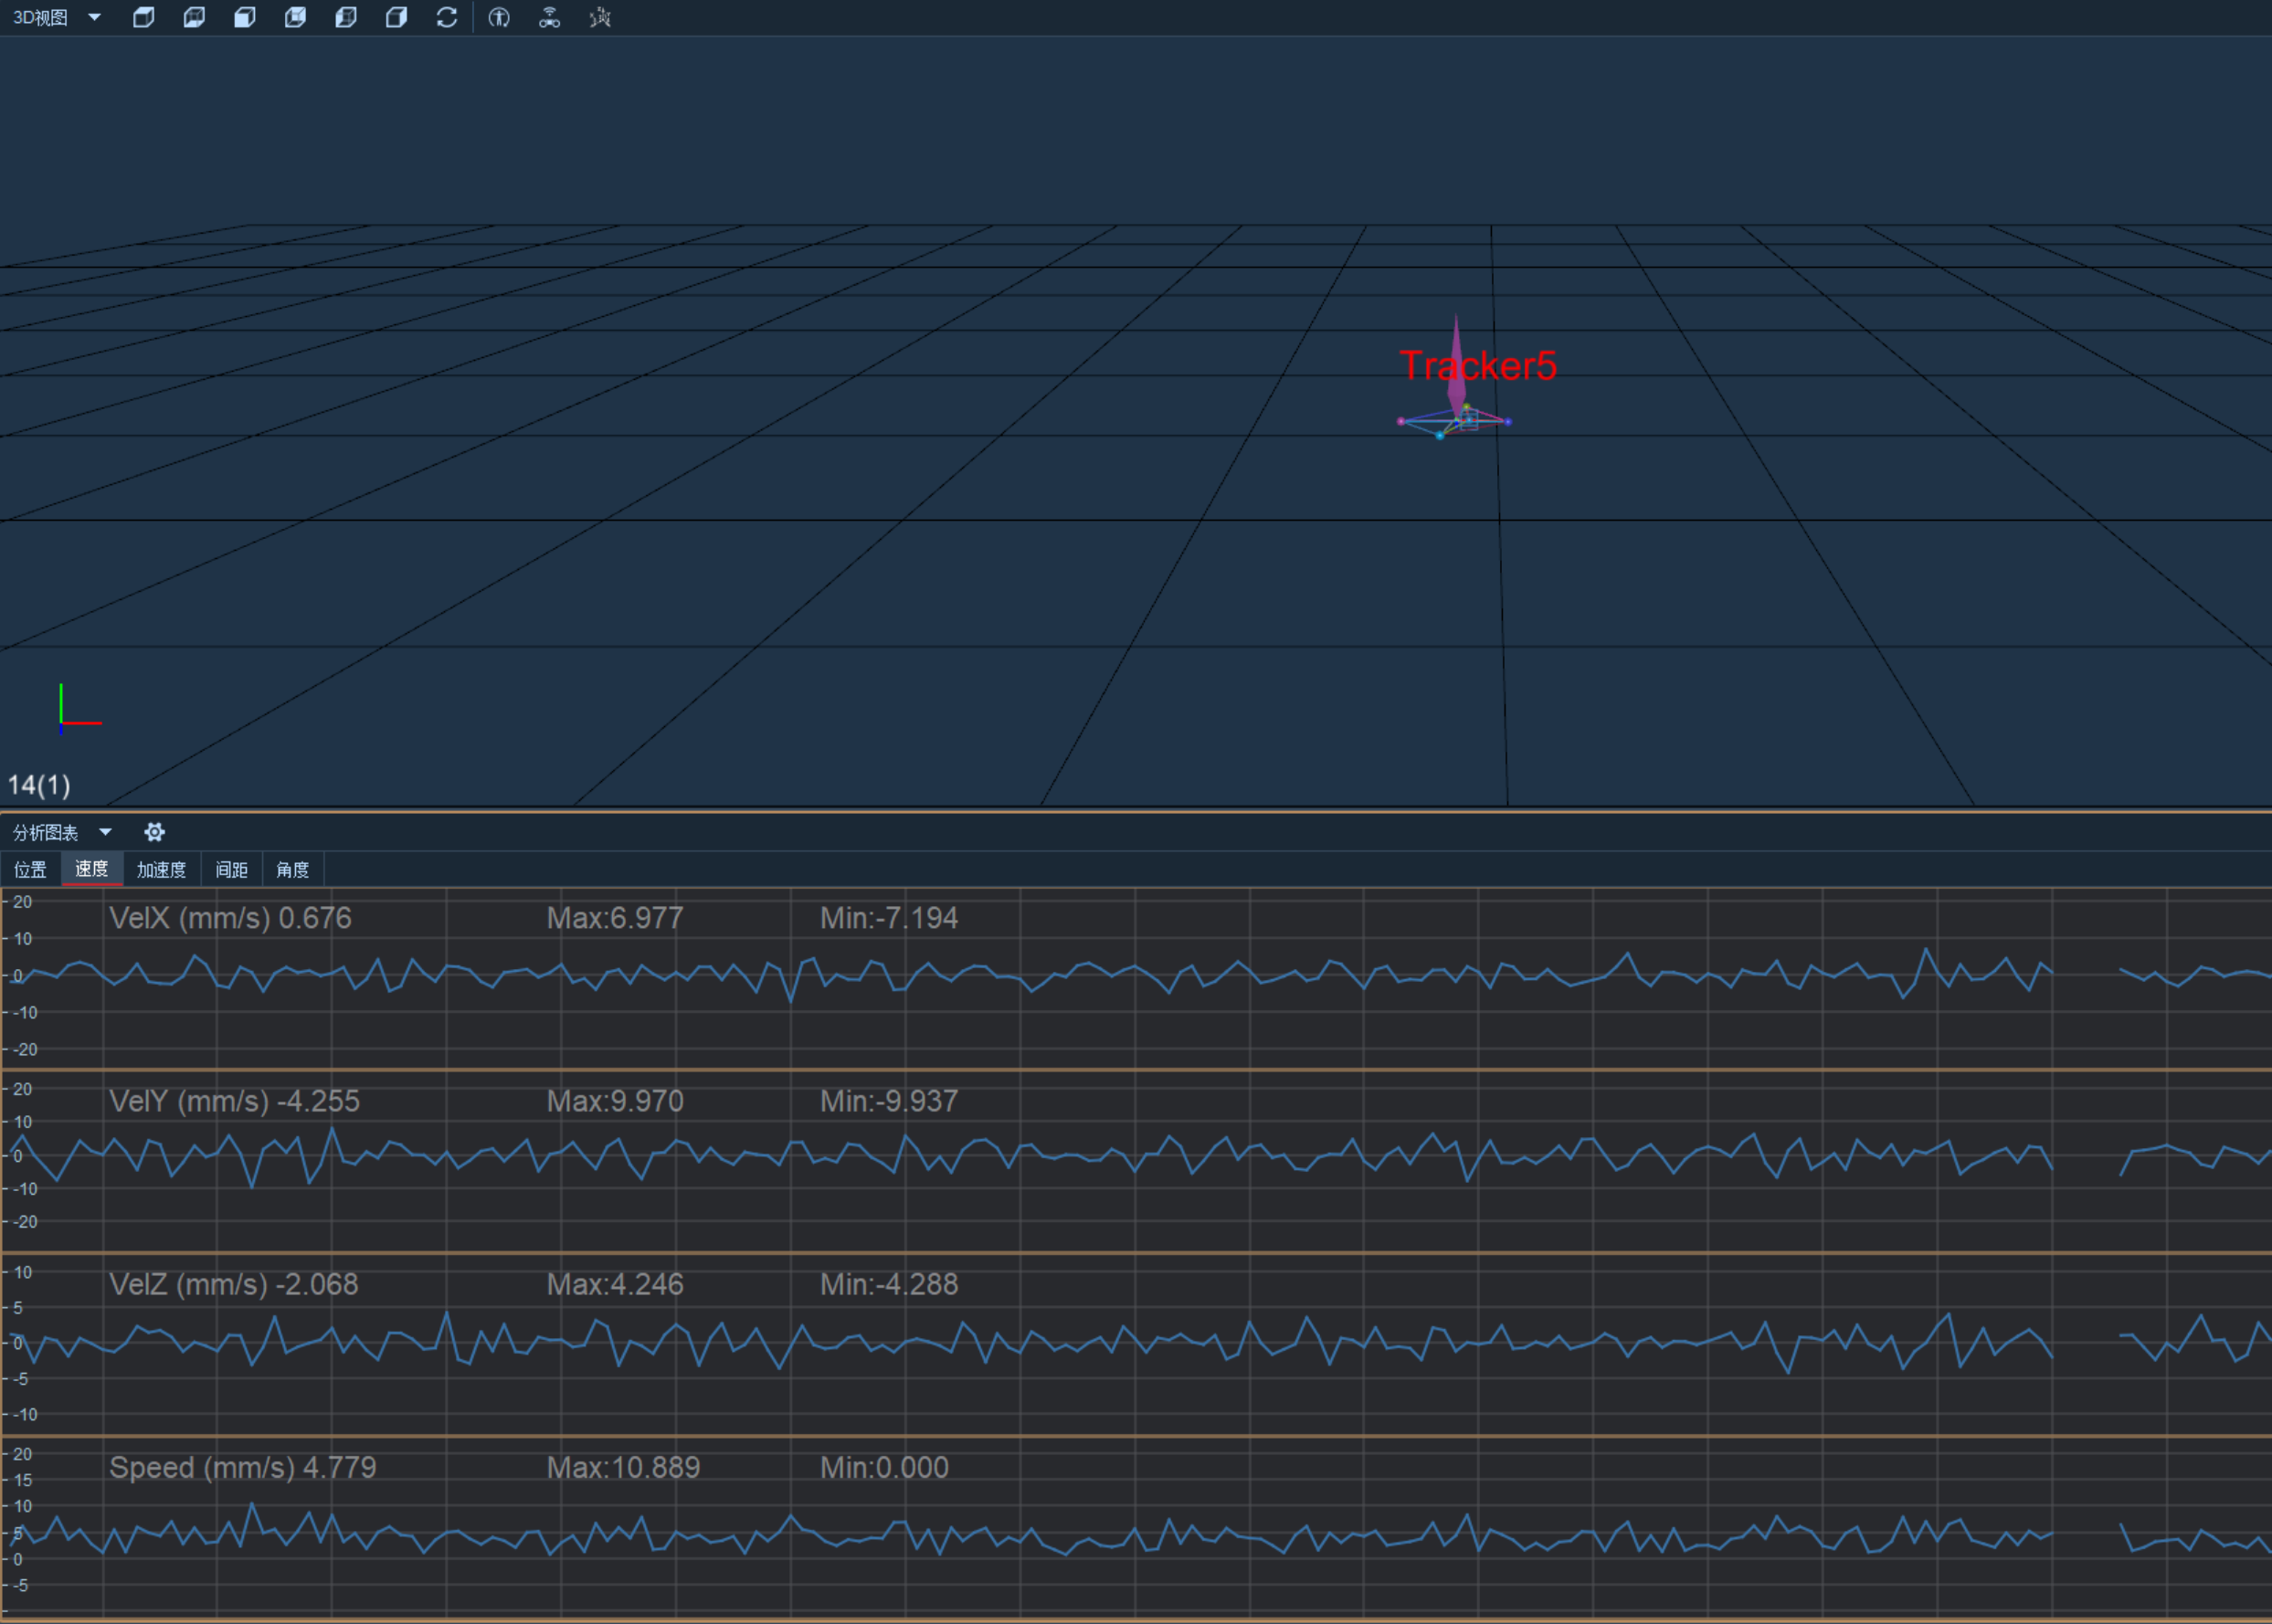Click the marker points skeleton icon

600,17
